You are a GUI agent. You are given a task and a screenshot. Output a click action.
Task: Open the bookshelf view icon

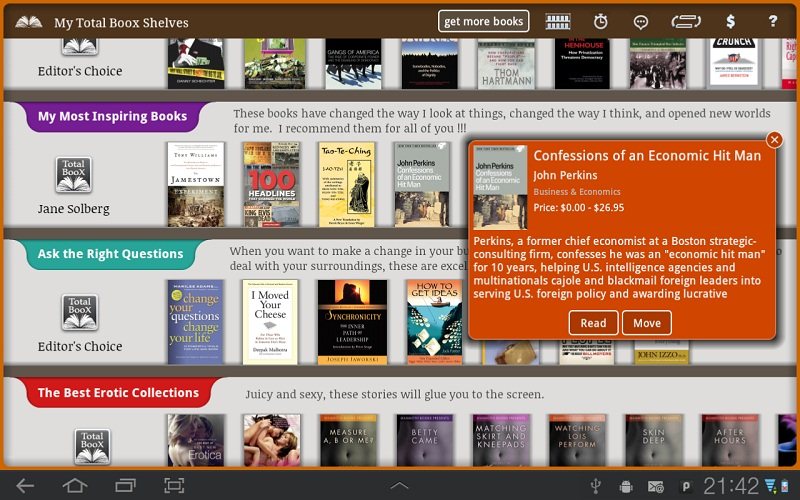pos(558,21)
